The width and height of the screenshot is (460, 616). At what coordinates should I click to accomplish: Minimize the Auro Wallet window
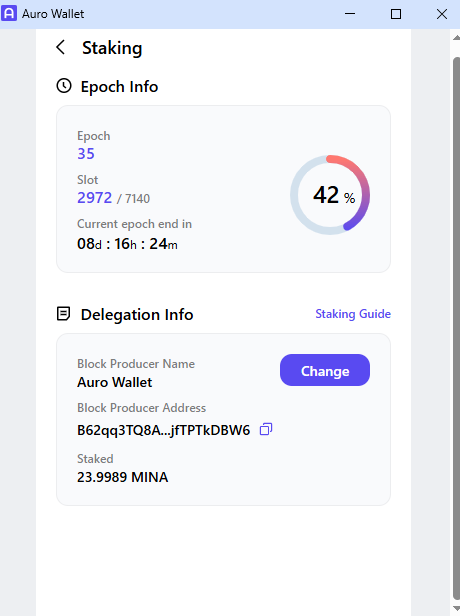[x=350, y=14]
